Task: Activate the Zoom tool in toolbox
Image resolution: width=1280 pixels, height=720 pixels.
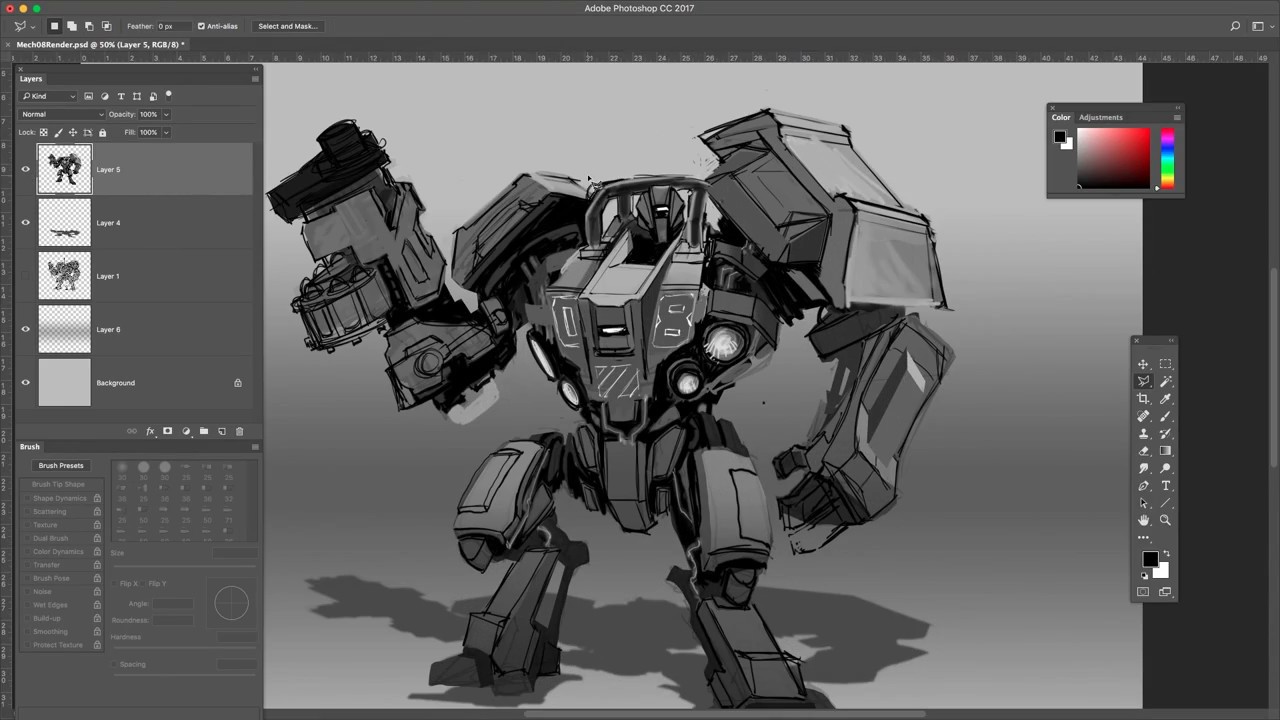Action: [x=1165, y=520]
